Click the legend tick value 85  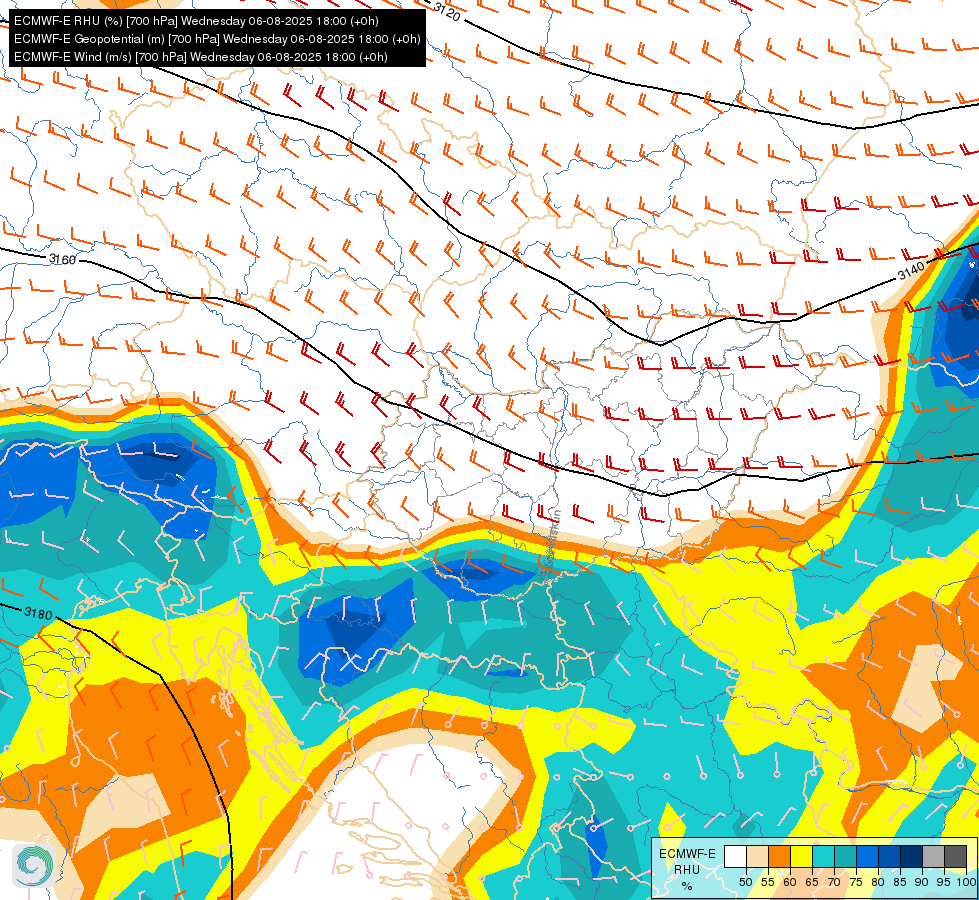tap(900, 882)
